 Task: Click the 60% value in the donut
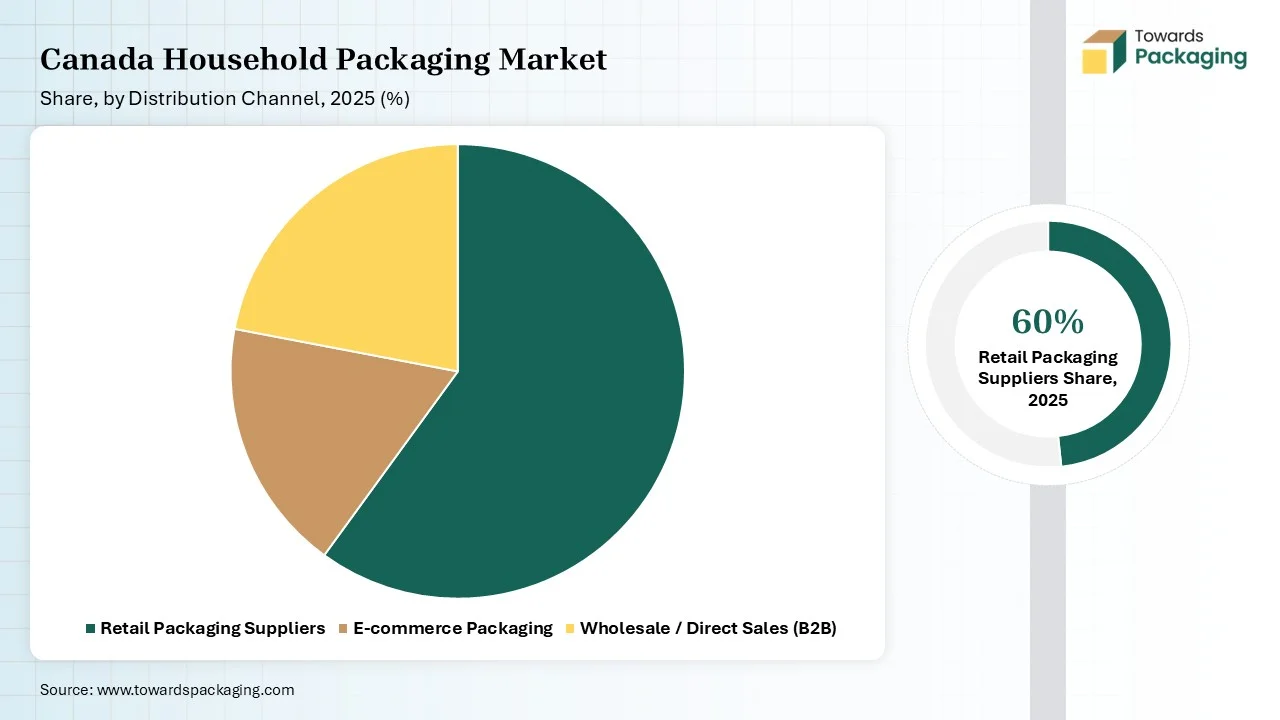coord(1047,322)
